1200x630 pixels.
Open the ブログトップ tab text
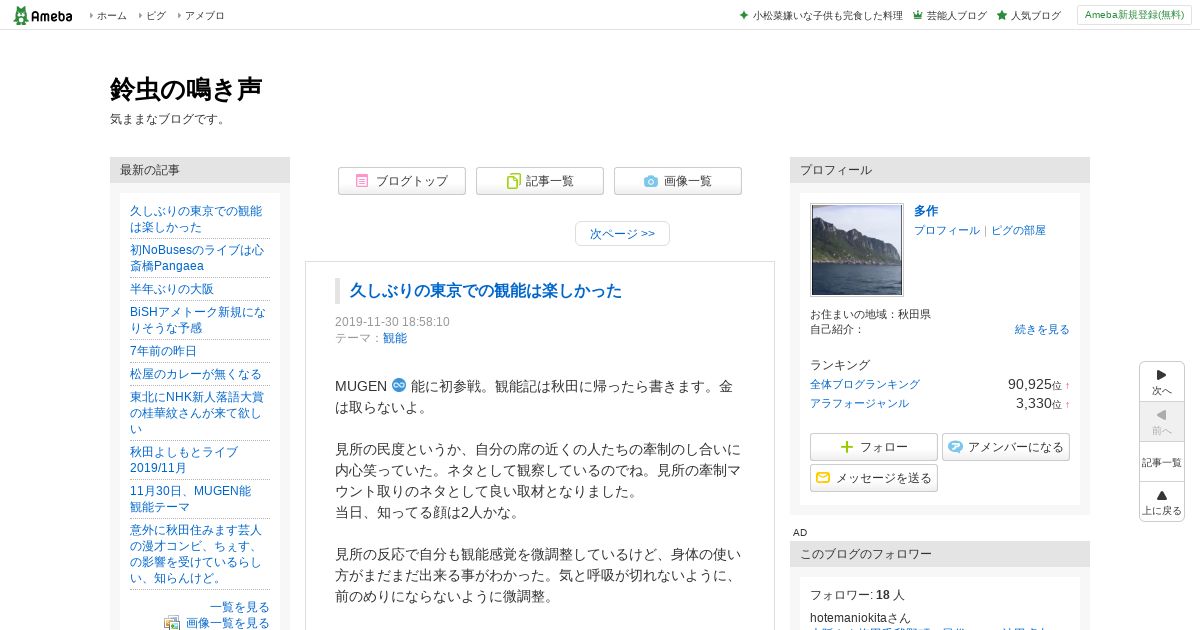point(412,181)
